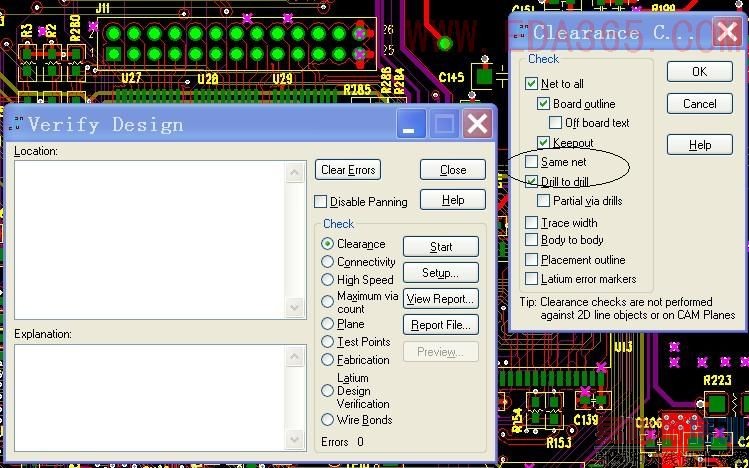Select Latium Design Verification option
Viewport: 749px width, 468px height.
pyautogui.click(x=327, y=391)
